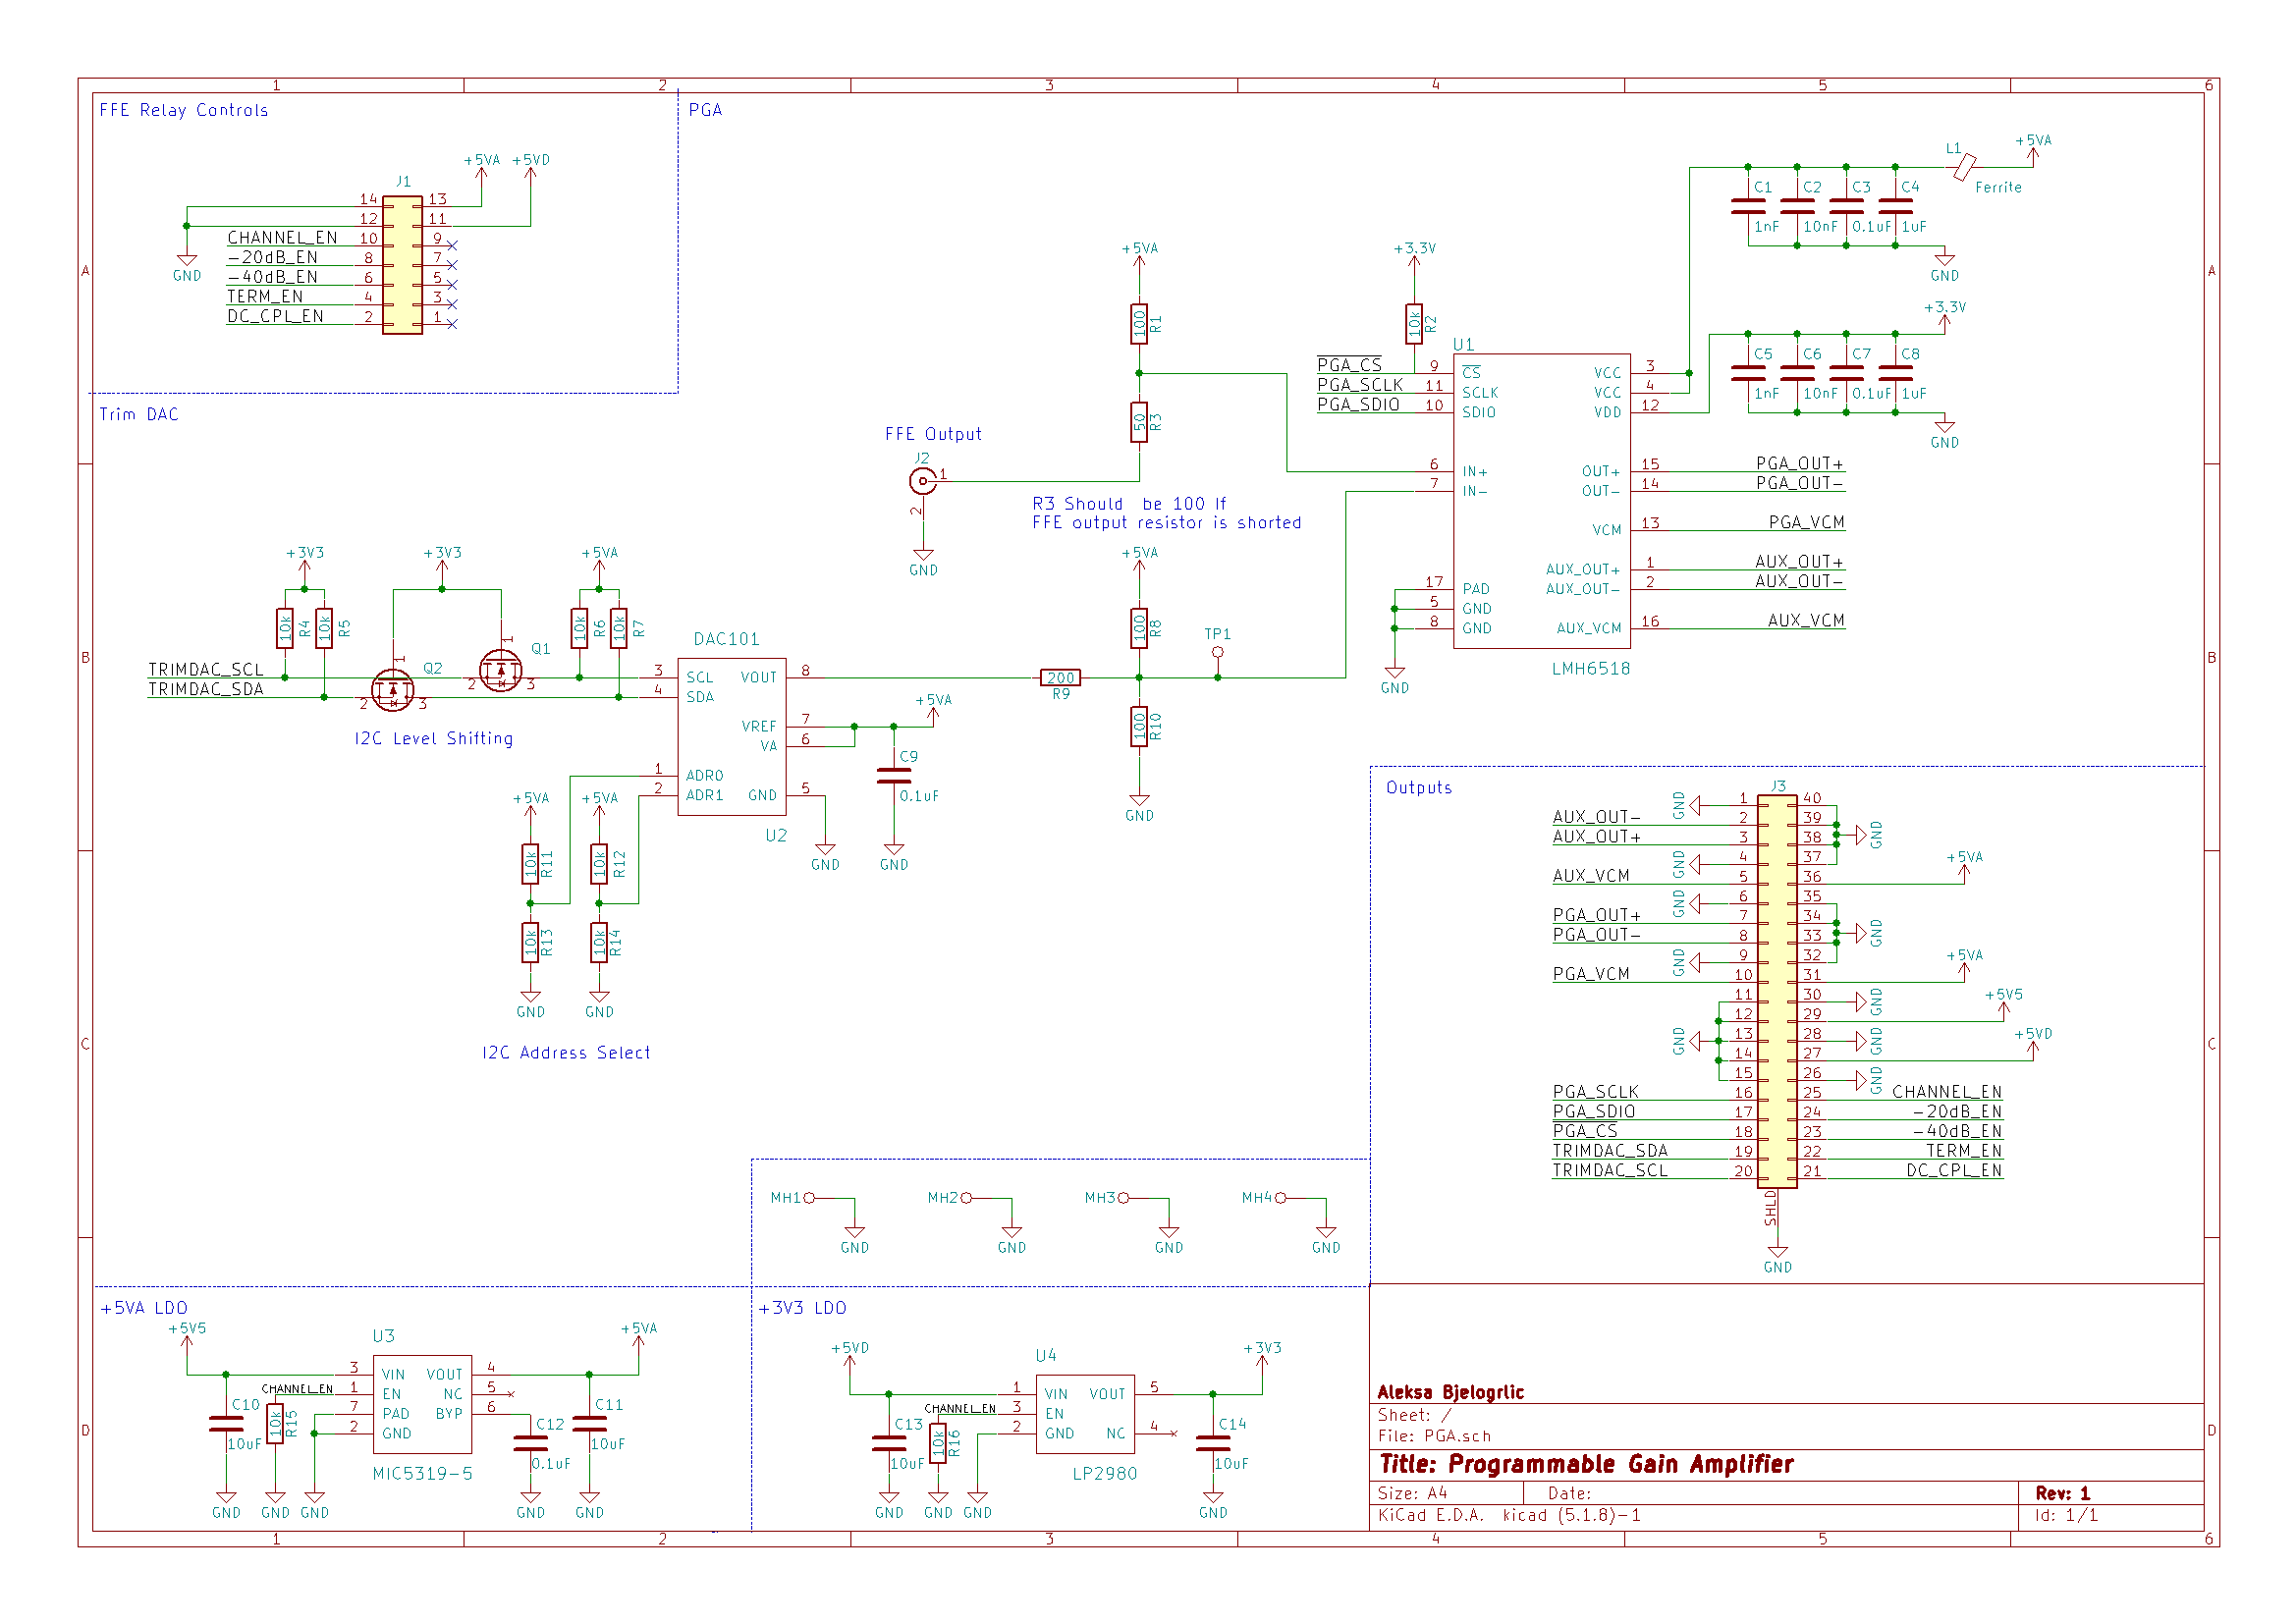The height and width of the screenshot is (1623, 2296).
Task: Select the J3 outputs connector body
Action: pos(1777,990)
